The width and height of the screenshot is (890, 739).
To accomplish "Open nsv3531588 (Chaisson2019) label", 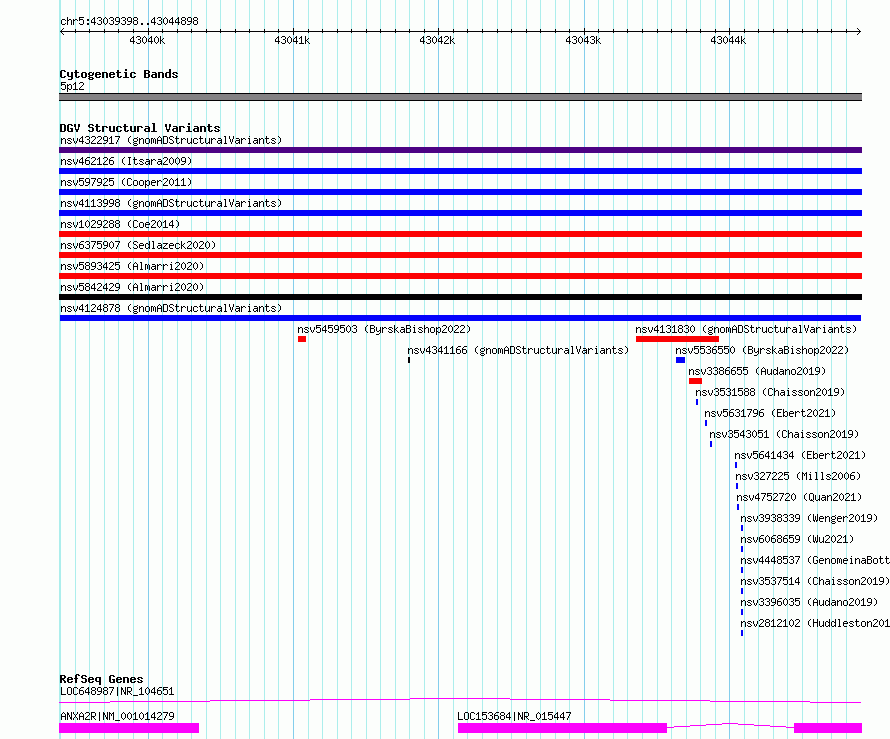I will pos(770,392).
